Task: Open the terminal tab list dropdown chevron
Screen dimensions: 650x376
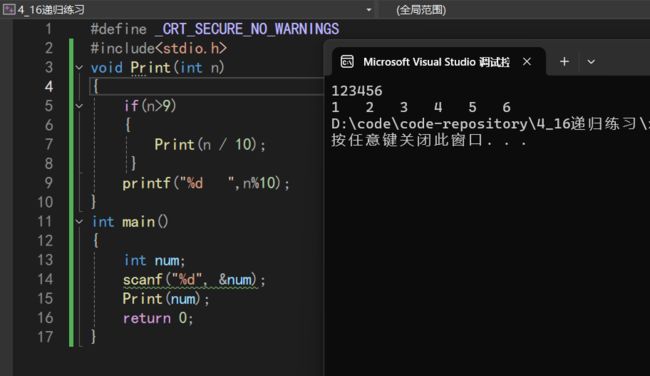Action: pyautogui.click(x=591, y=62)
